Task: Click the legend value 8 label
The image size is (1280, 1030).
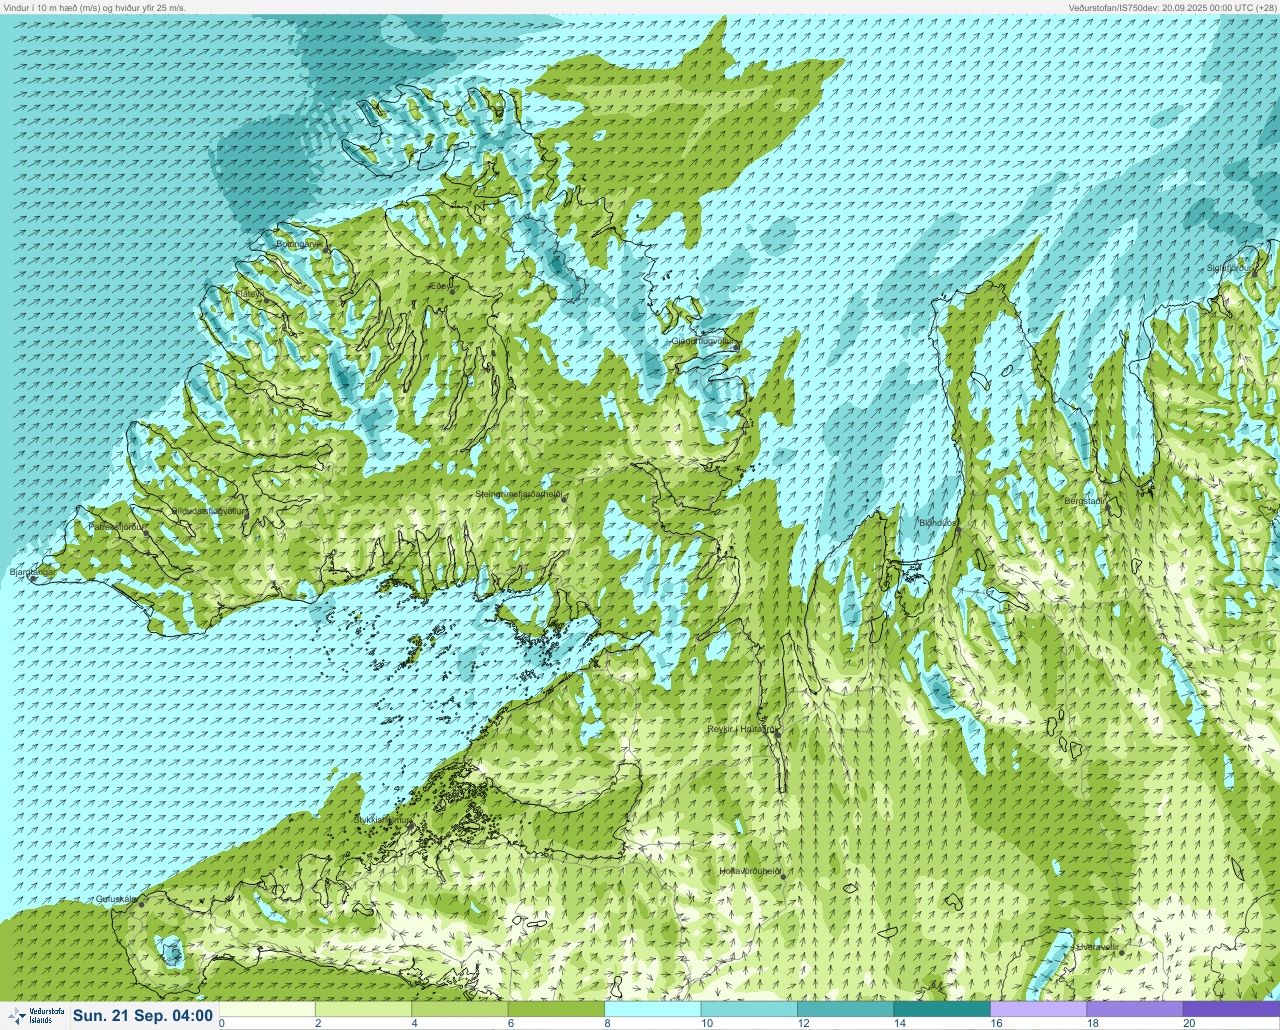Action: [606, 1023]
